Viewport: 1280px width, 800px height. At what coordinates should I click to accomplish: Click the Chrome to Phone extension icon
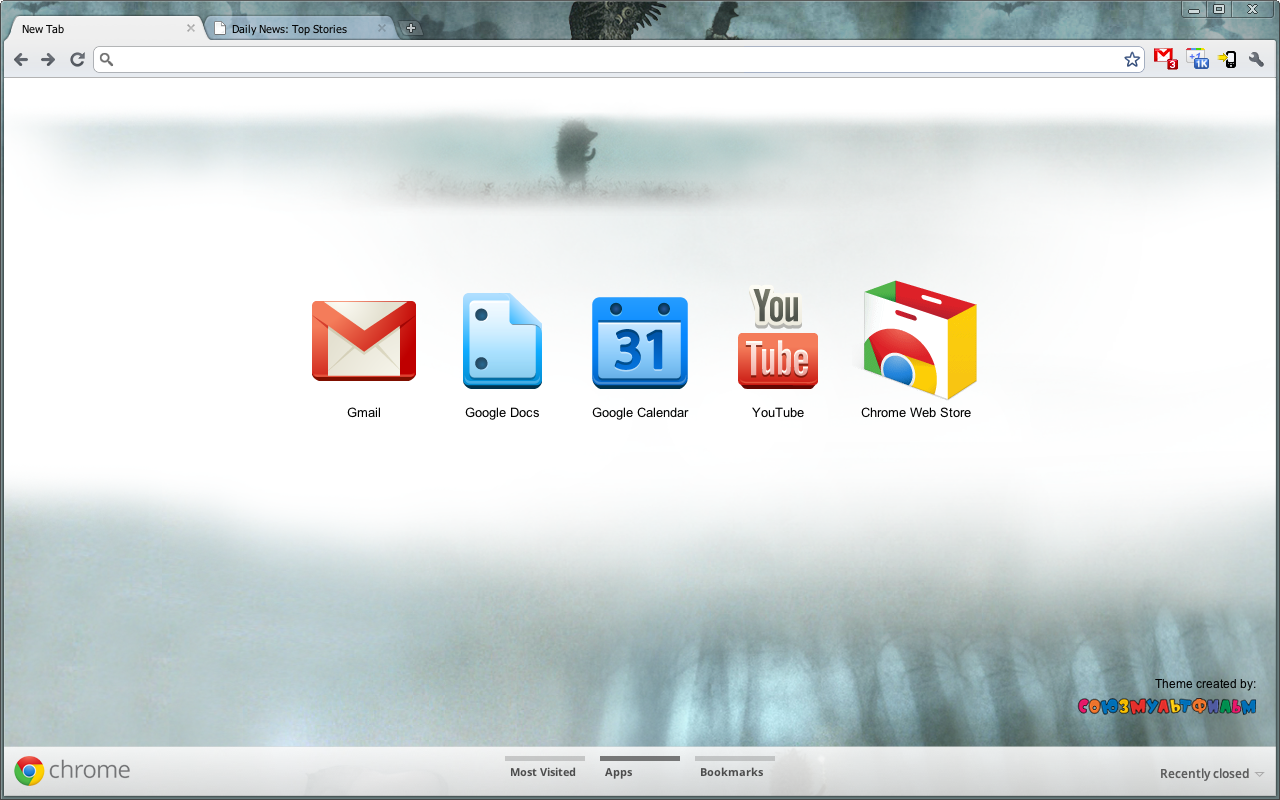click(x=1228, y=59)
